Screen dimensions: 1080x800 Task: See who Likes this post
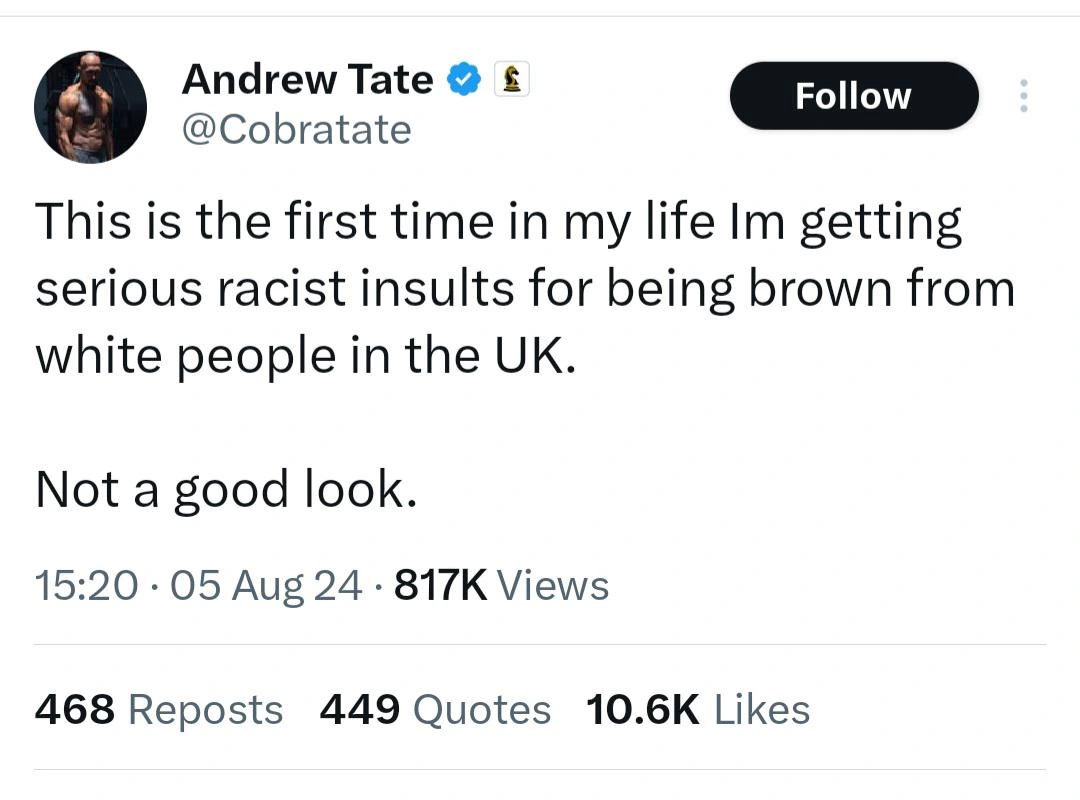tap(763, 710)
